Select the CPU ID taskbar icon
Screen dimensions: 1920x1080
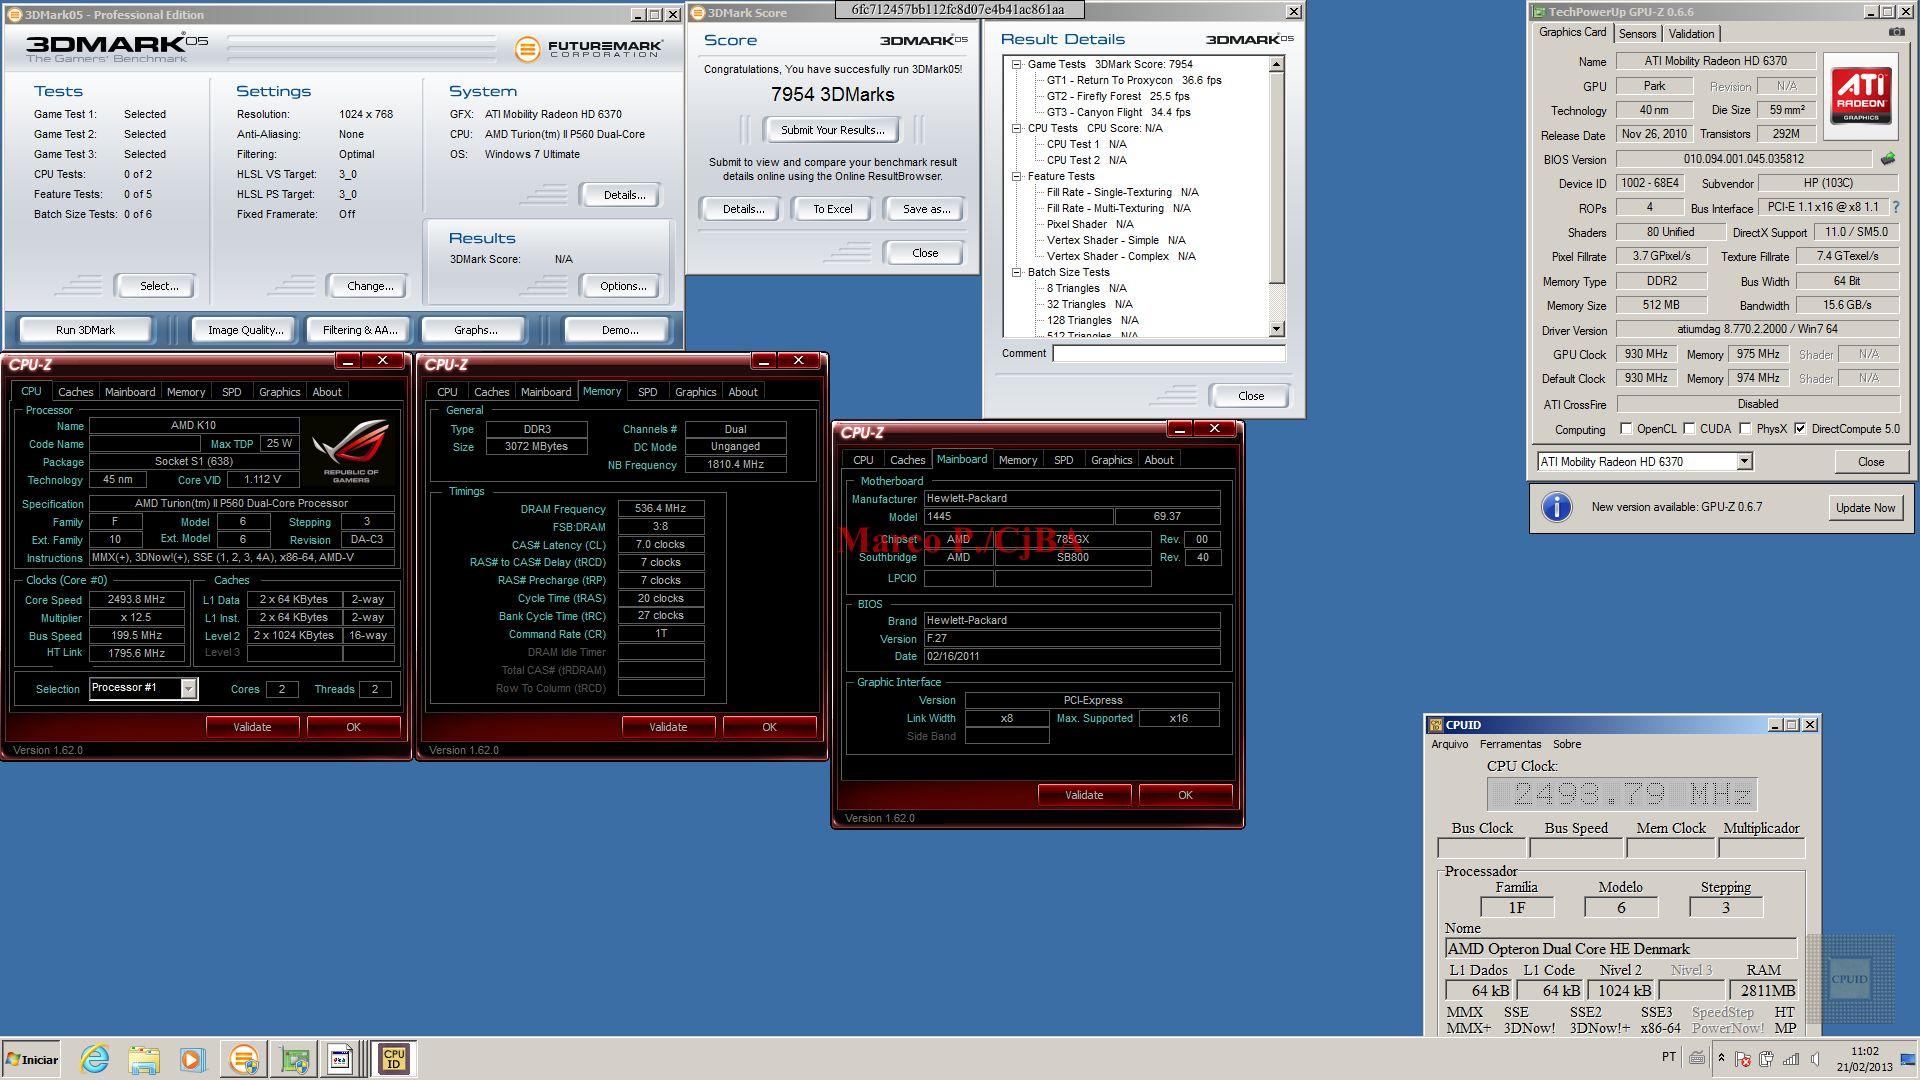394,1059
